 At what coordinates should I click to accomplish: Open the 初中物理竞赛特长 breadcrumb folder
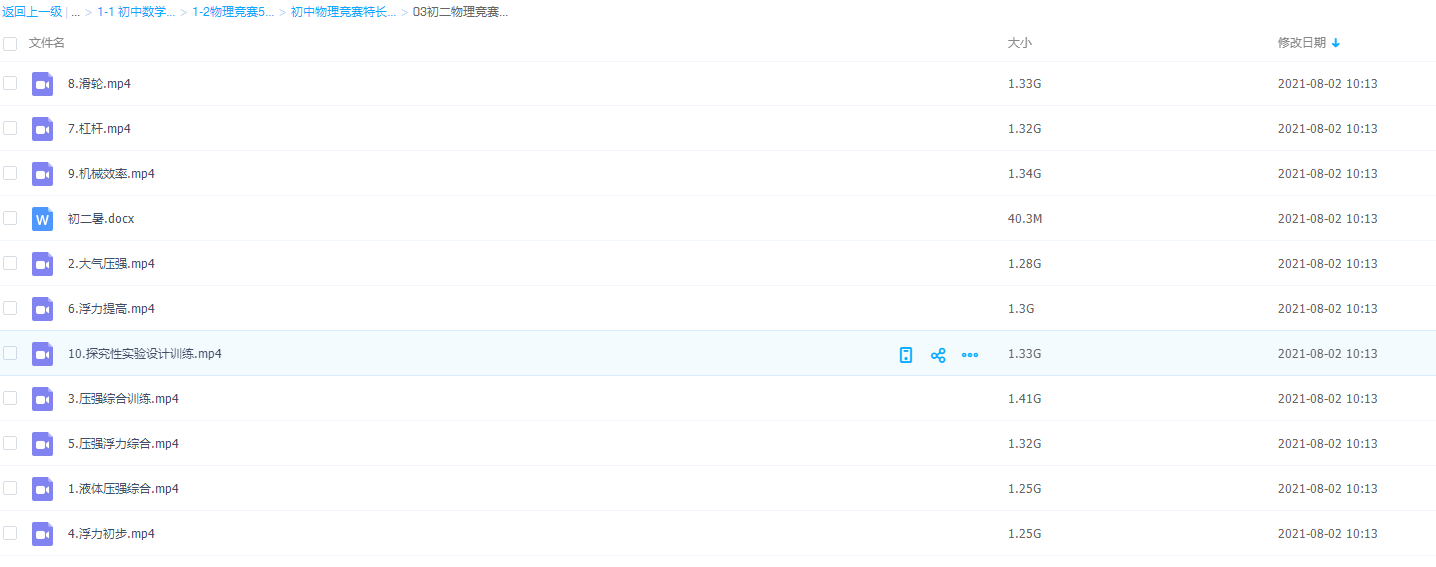tap(343, 12)
